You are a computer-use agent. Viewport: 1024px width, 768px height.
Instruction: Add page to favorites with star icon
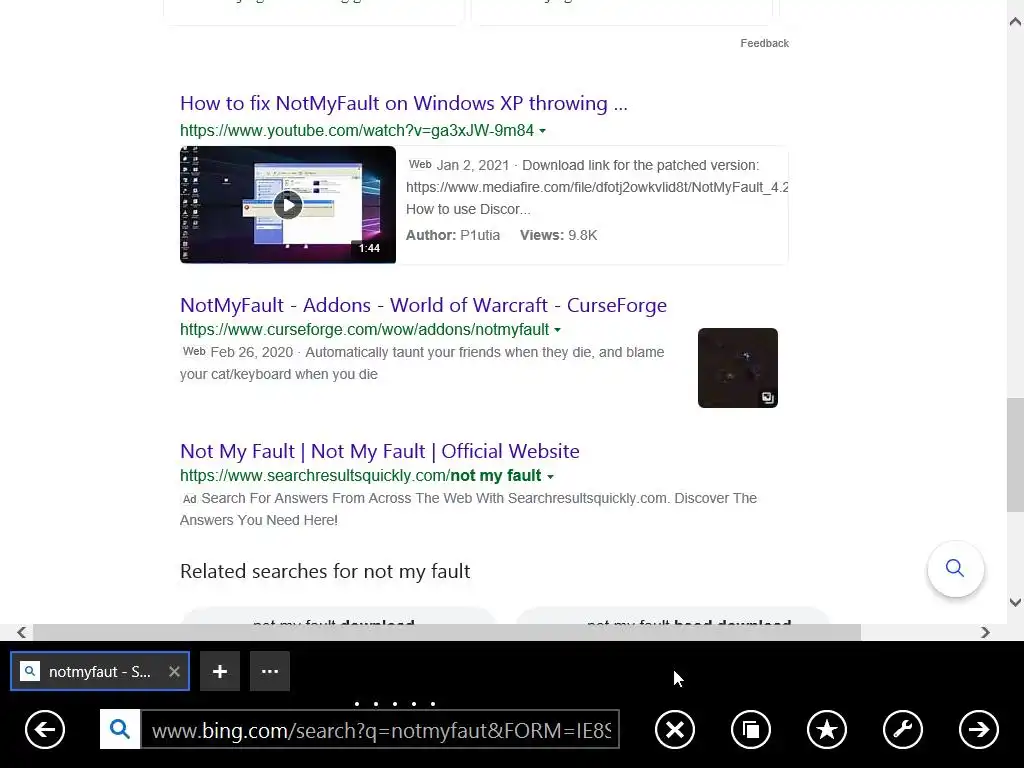(x=827, y=729)
